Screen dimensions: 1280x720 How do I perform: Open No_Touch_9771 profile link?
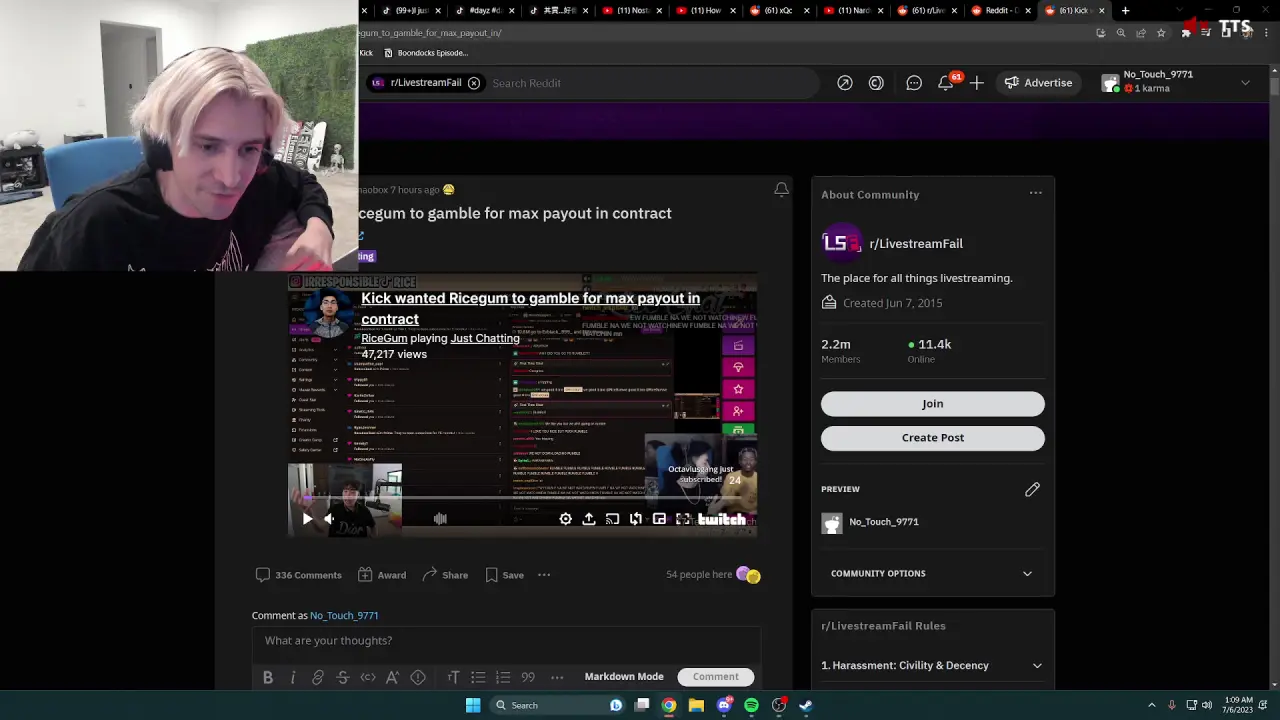tap(344, 615)
